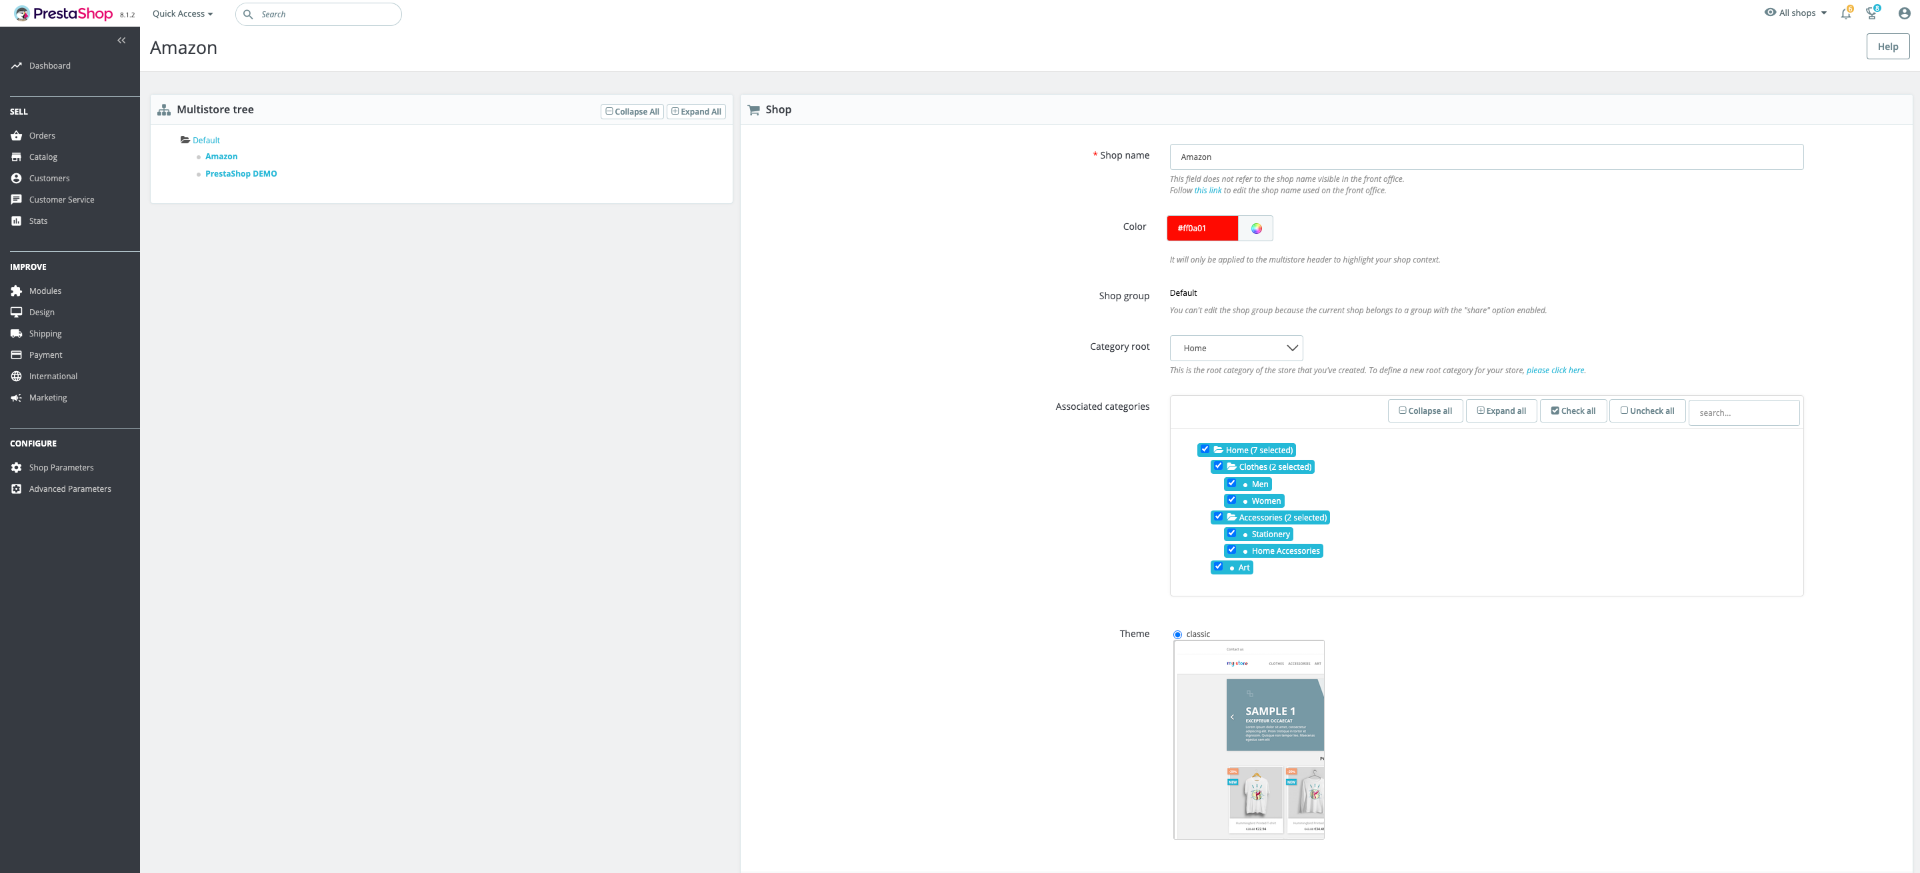Open the Catalog menu
This screenshot has width=1920, height=873.
[x=43, y=157]
